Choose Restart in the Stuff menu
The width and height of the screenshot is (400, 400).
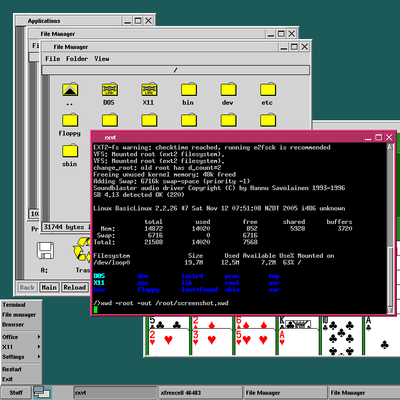(21, 369)
